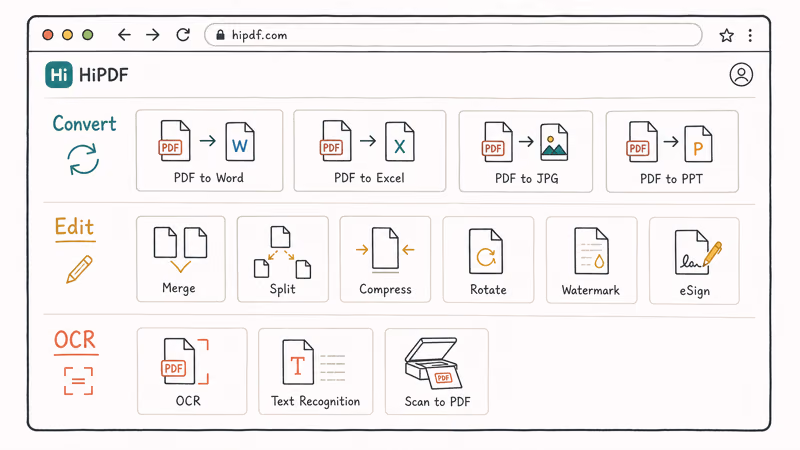Open the Scan to PDF tool

(x=437, y=371)
